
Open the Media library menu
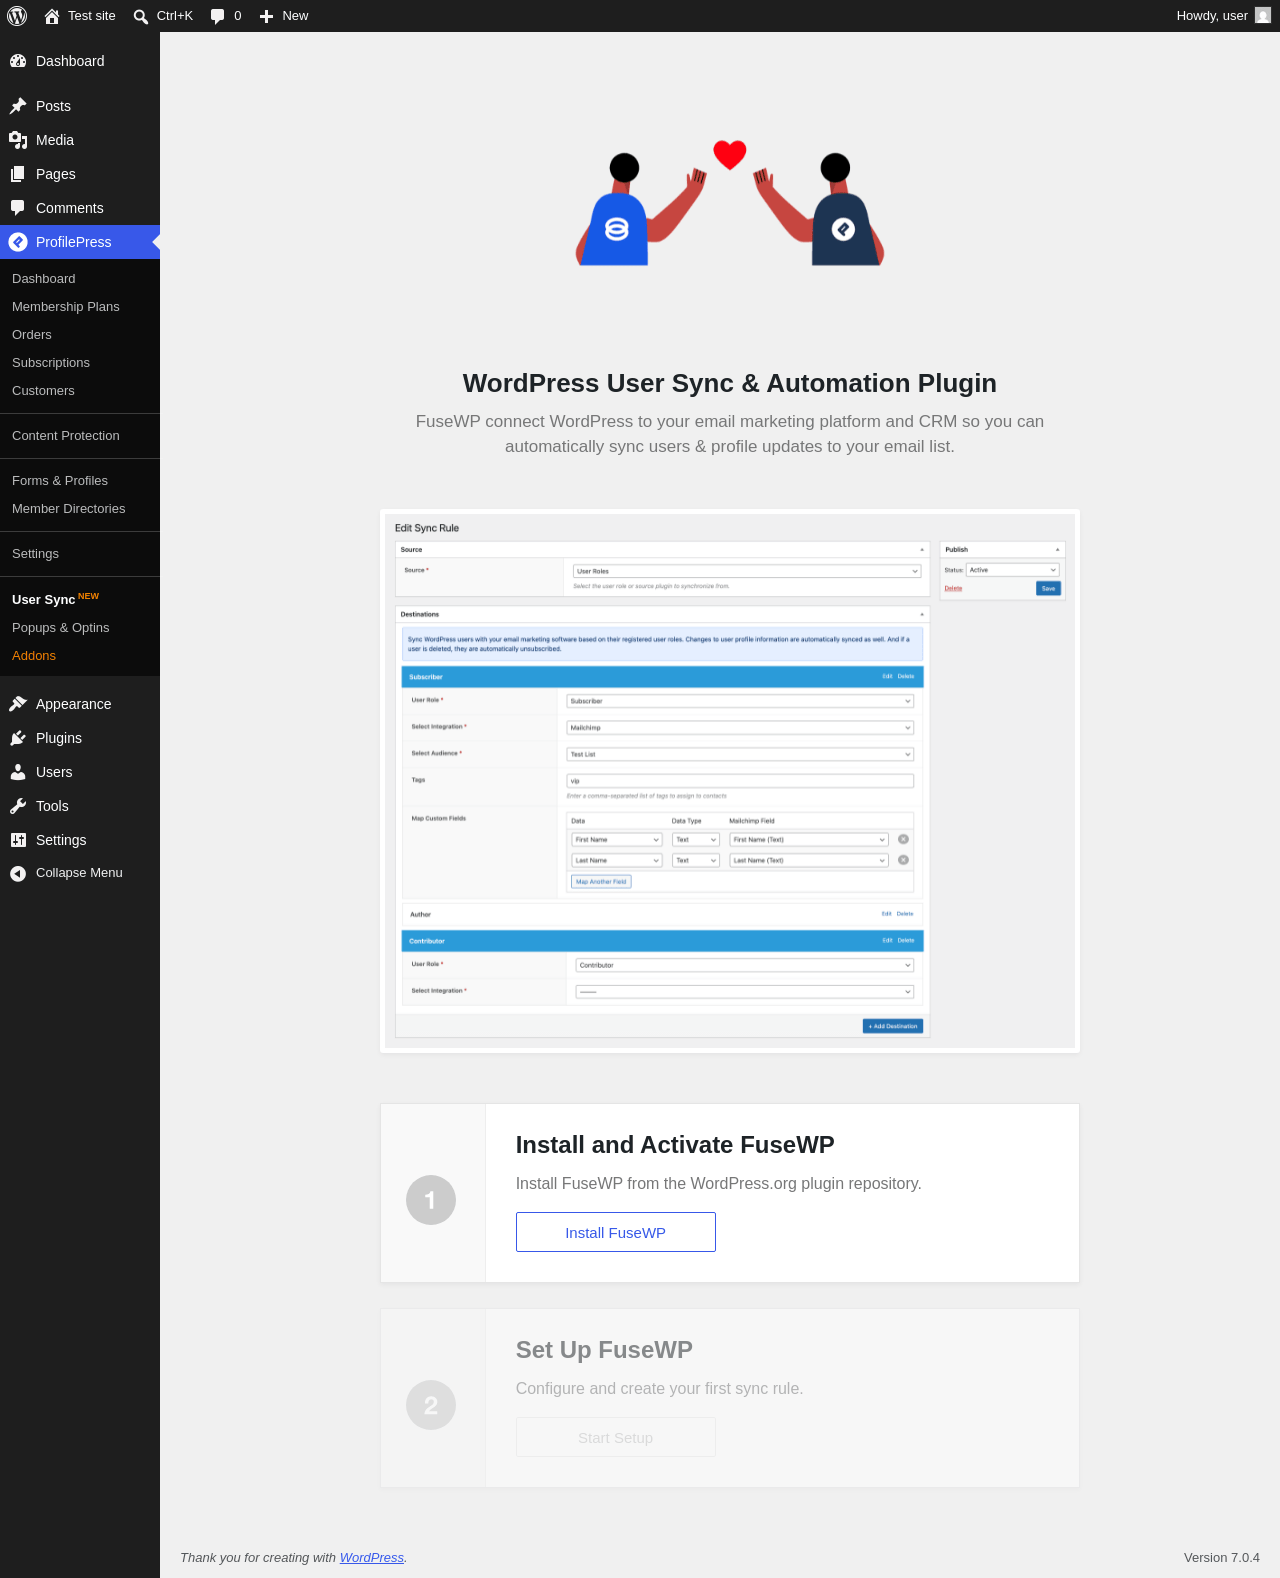pos(80,140)
